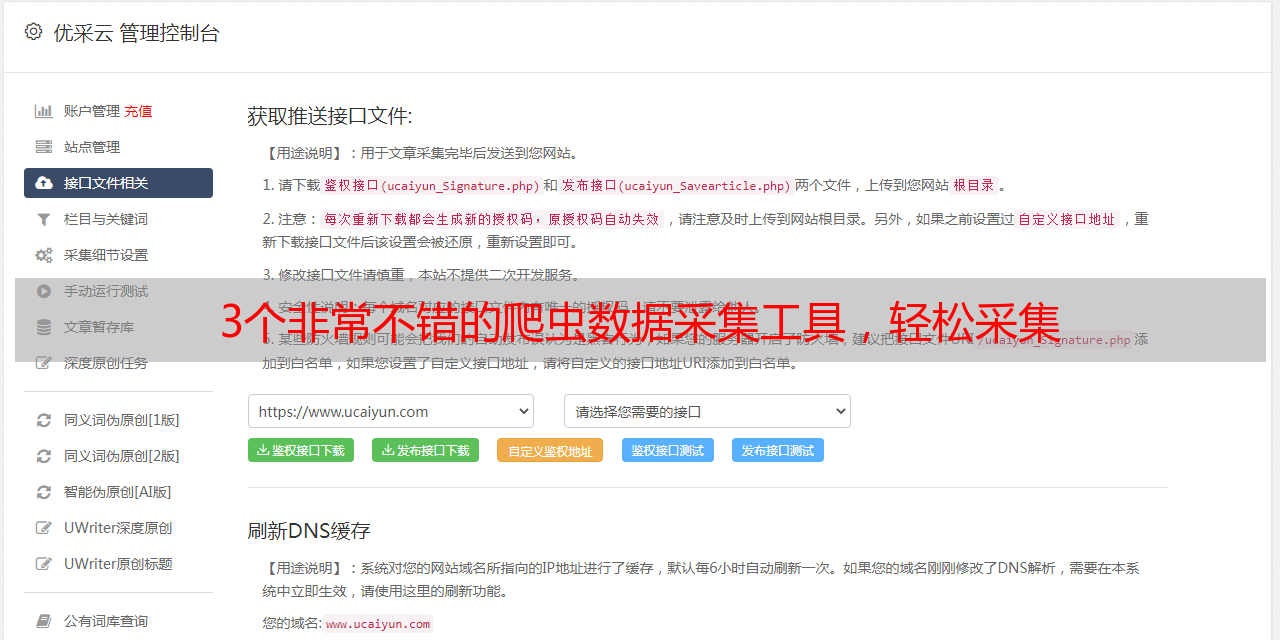Expand the https://www.ucaiyun.com site dropdown
1280x640 pixels.
[391, 411]
